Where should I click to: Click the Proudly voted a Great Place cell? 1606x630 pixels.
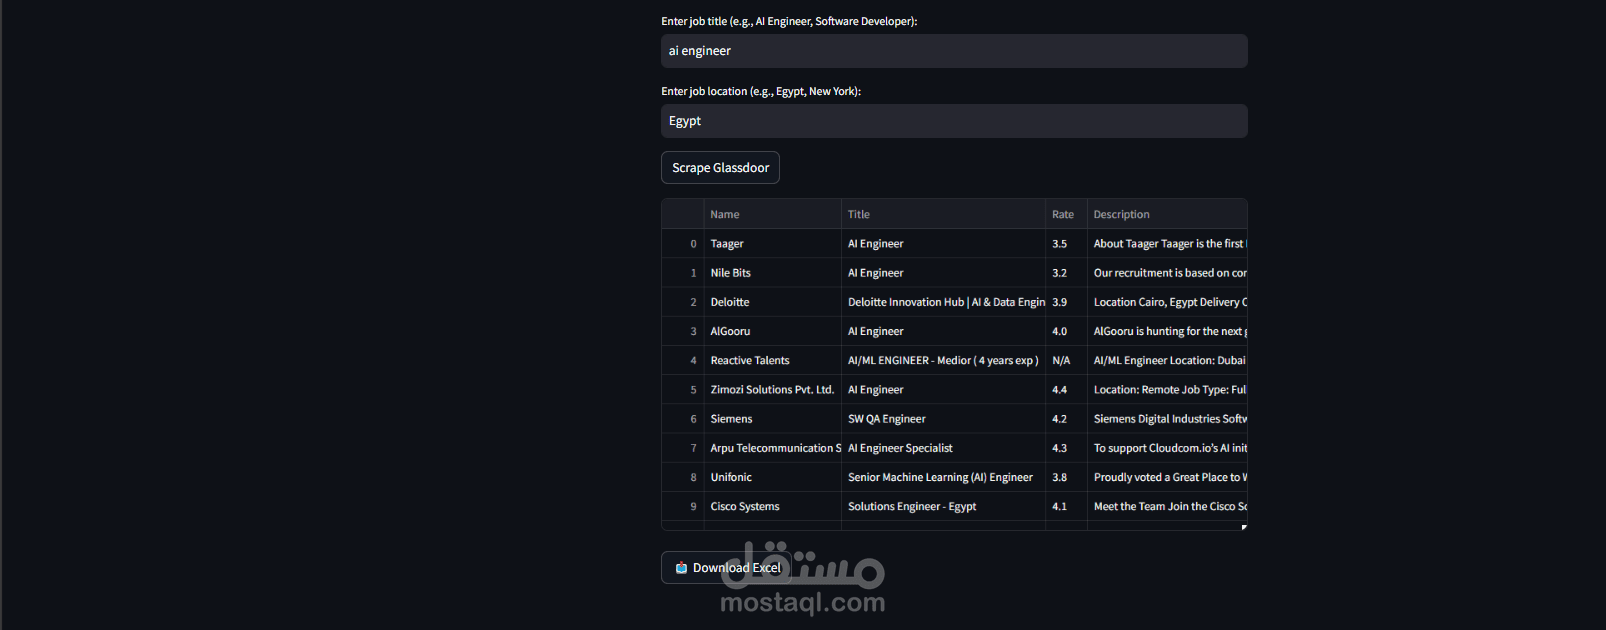pyautogui.click(x=1167, y=477)
